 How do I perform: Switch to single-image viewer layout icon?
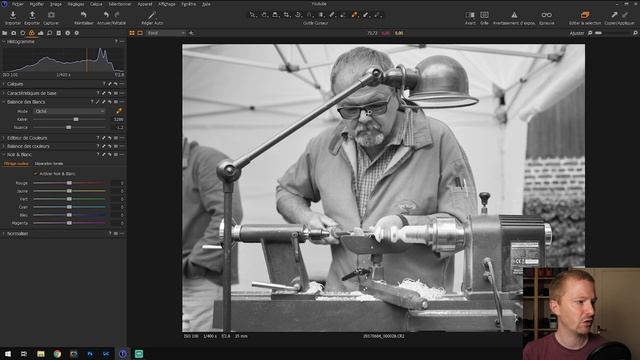click(140, 33)
